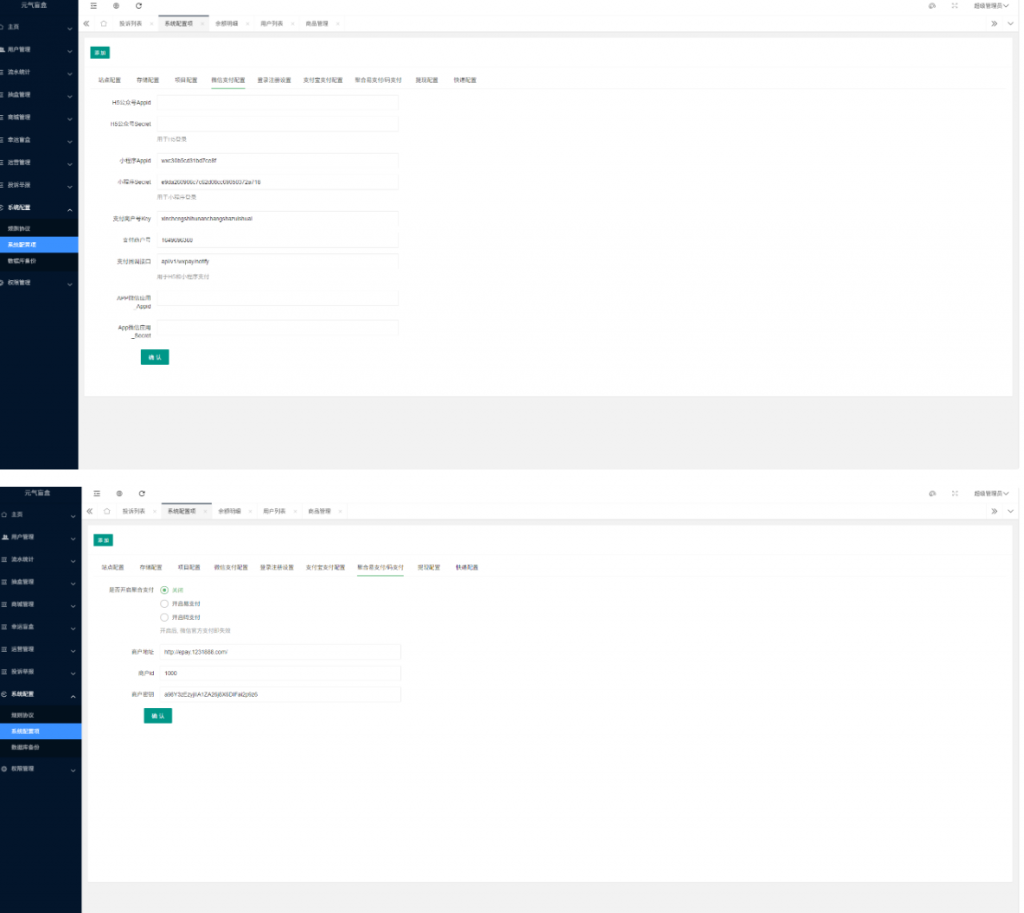Click the 确认 button below the WeChat payment form

(155, 357)
